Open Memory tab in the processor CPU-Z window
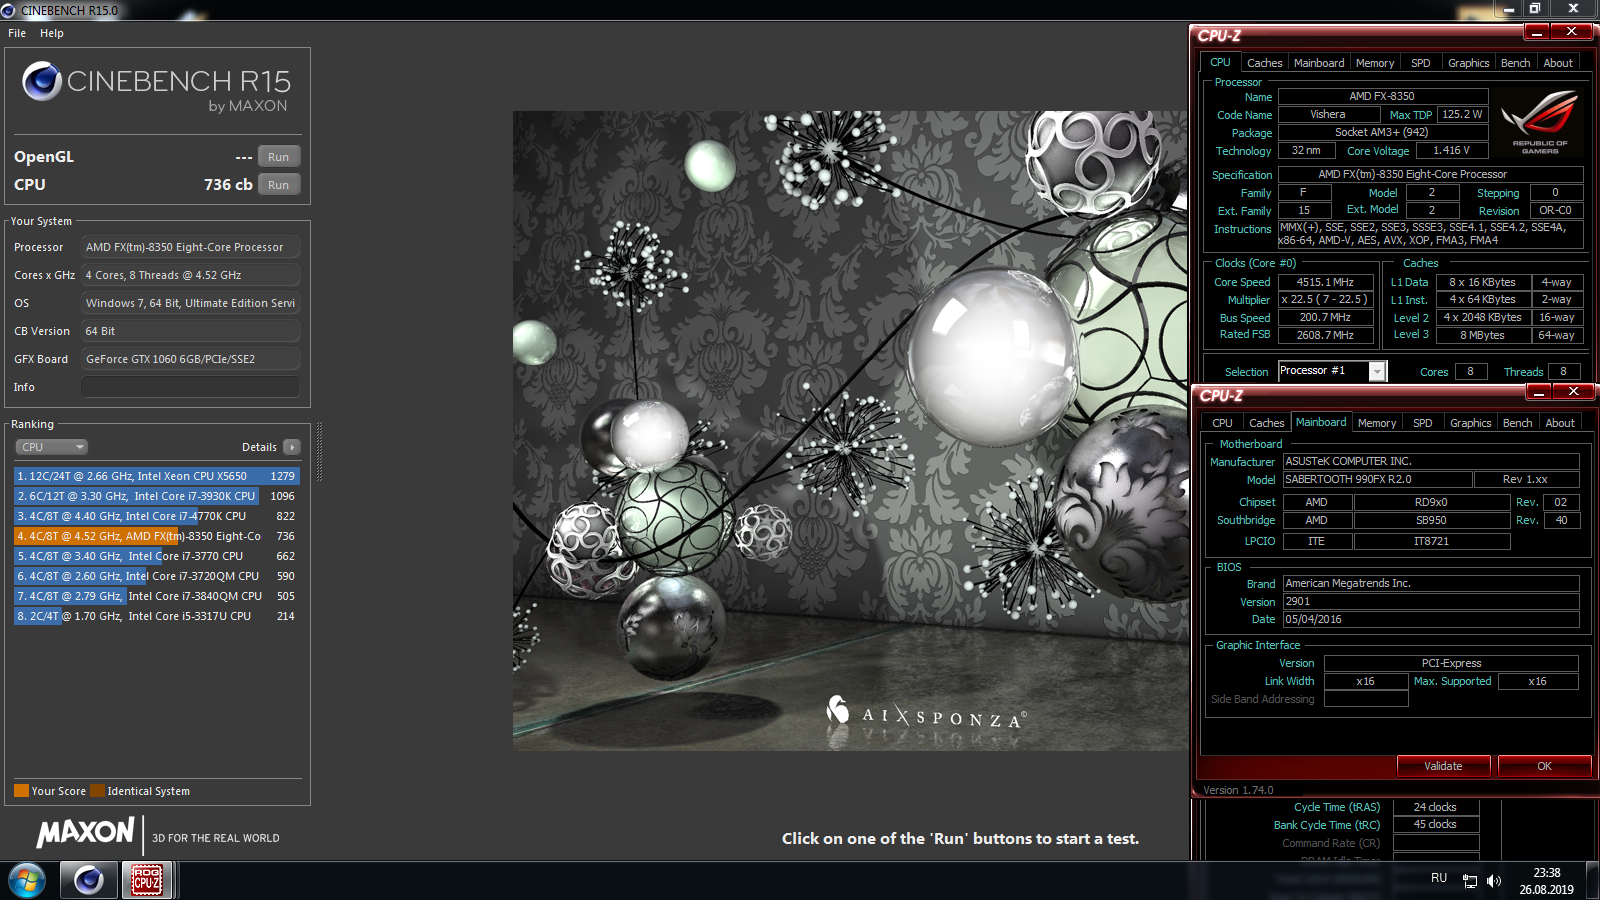 click(1375, 63)
